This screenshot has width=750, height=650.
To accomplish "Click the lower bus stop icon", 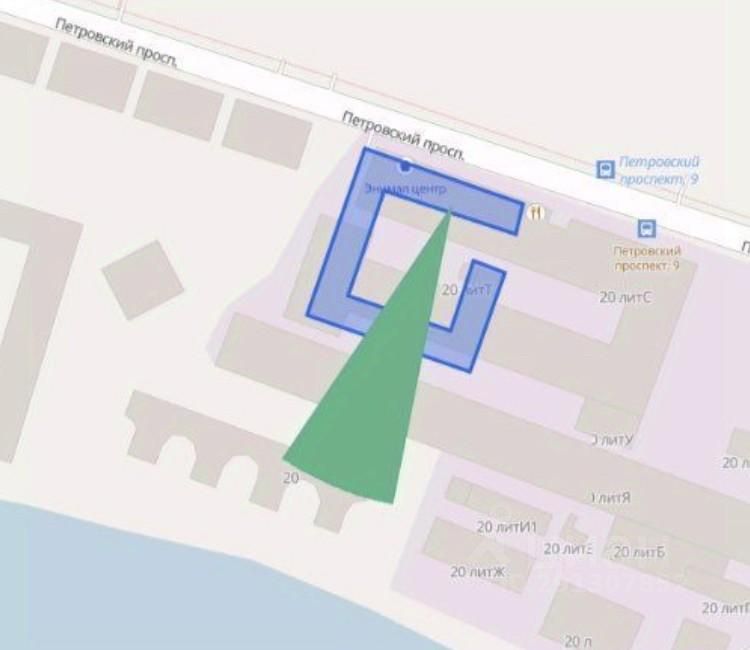I will click(x=647, y=229).
